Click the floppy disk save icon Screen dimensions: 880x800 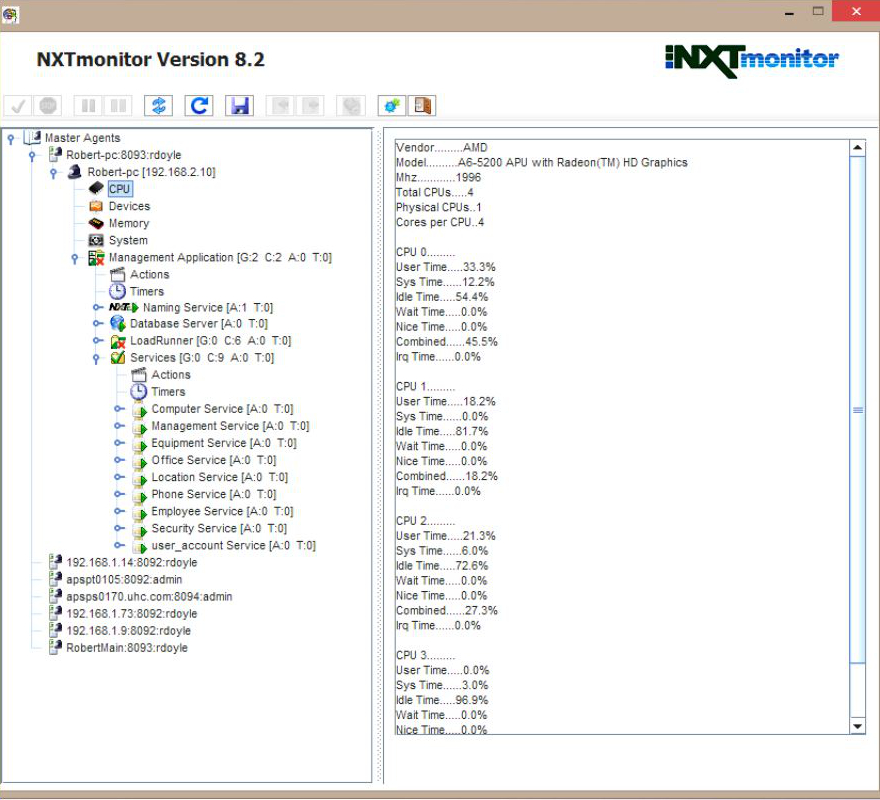click(239, 106)
